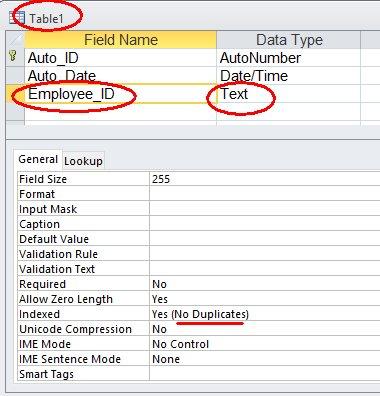
Task: Click the primary key icon beside Auto_ID
Action: 13,56
